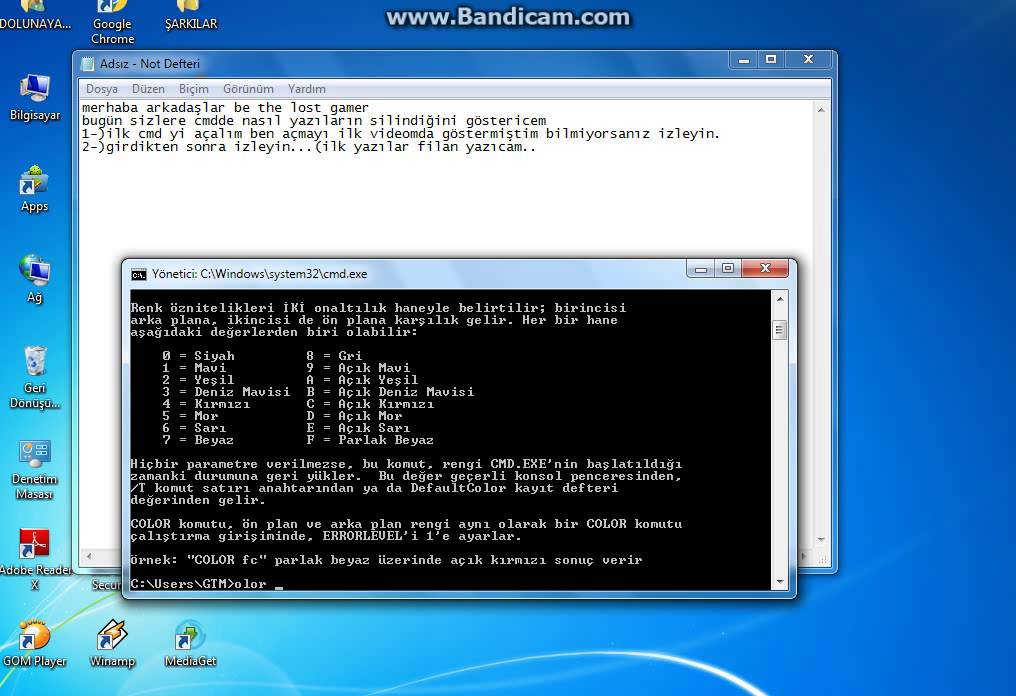Screen dimensions: 1016x696
Task: Launch MediaGet desktop shortcut
Action: point(190,643)
